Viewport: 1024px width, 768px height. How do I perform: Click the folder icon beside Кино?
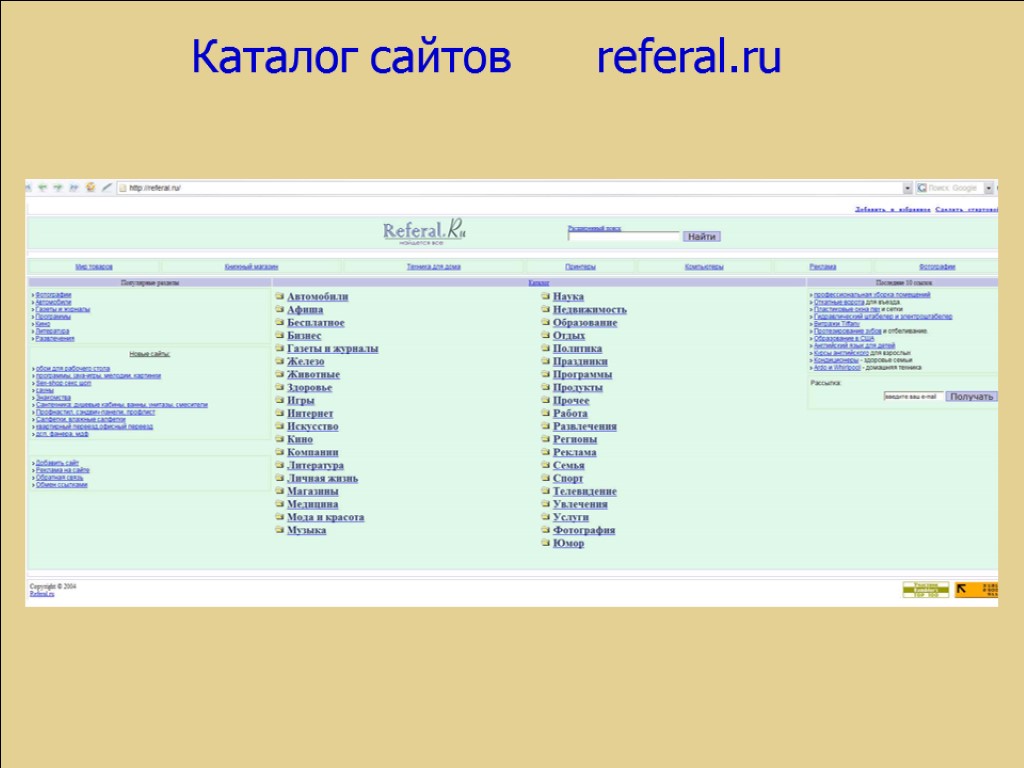click(x=280, y=439)
